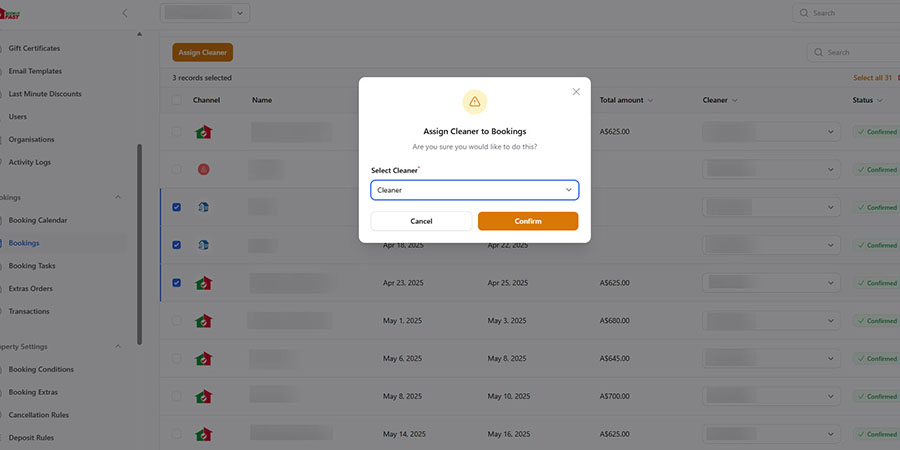Click the table search magnifier icon
Screen dimensions: 900x450
click(x=818, y=52)
